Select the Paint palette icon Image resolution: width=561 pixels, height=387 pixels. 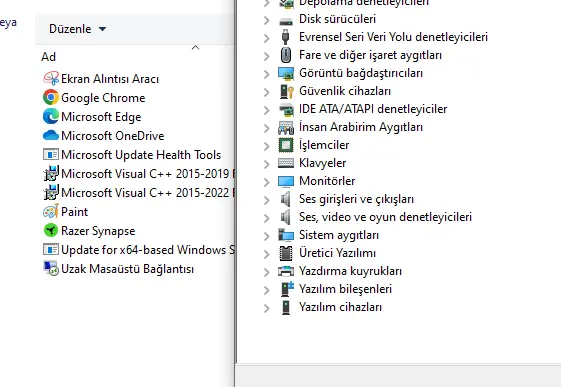[x=51, y=211]
